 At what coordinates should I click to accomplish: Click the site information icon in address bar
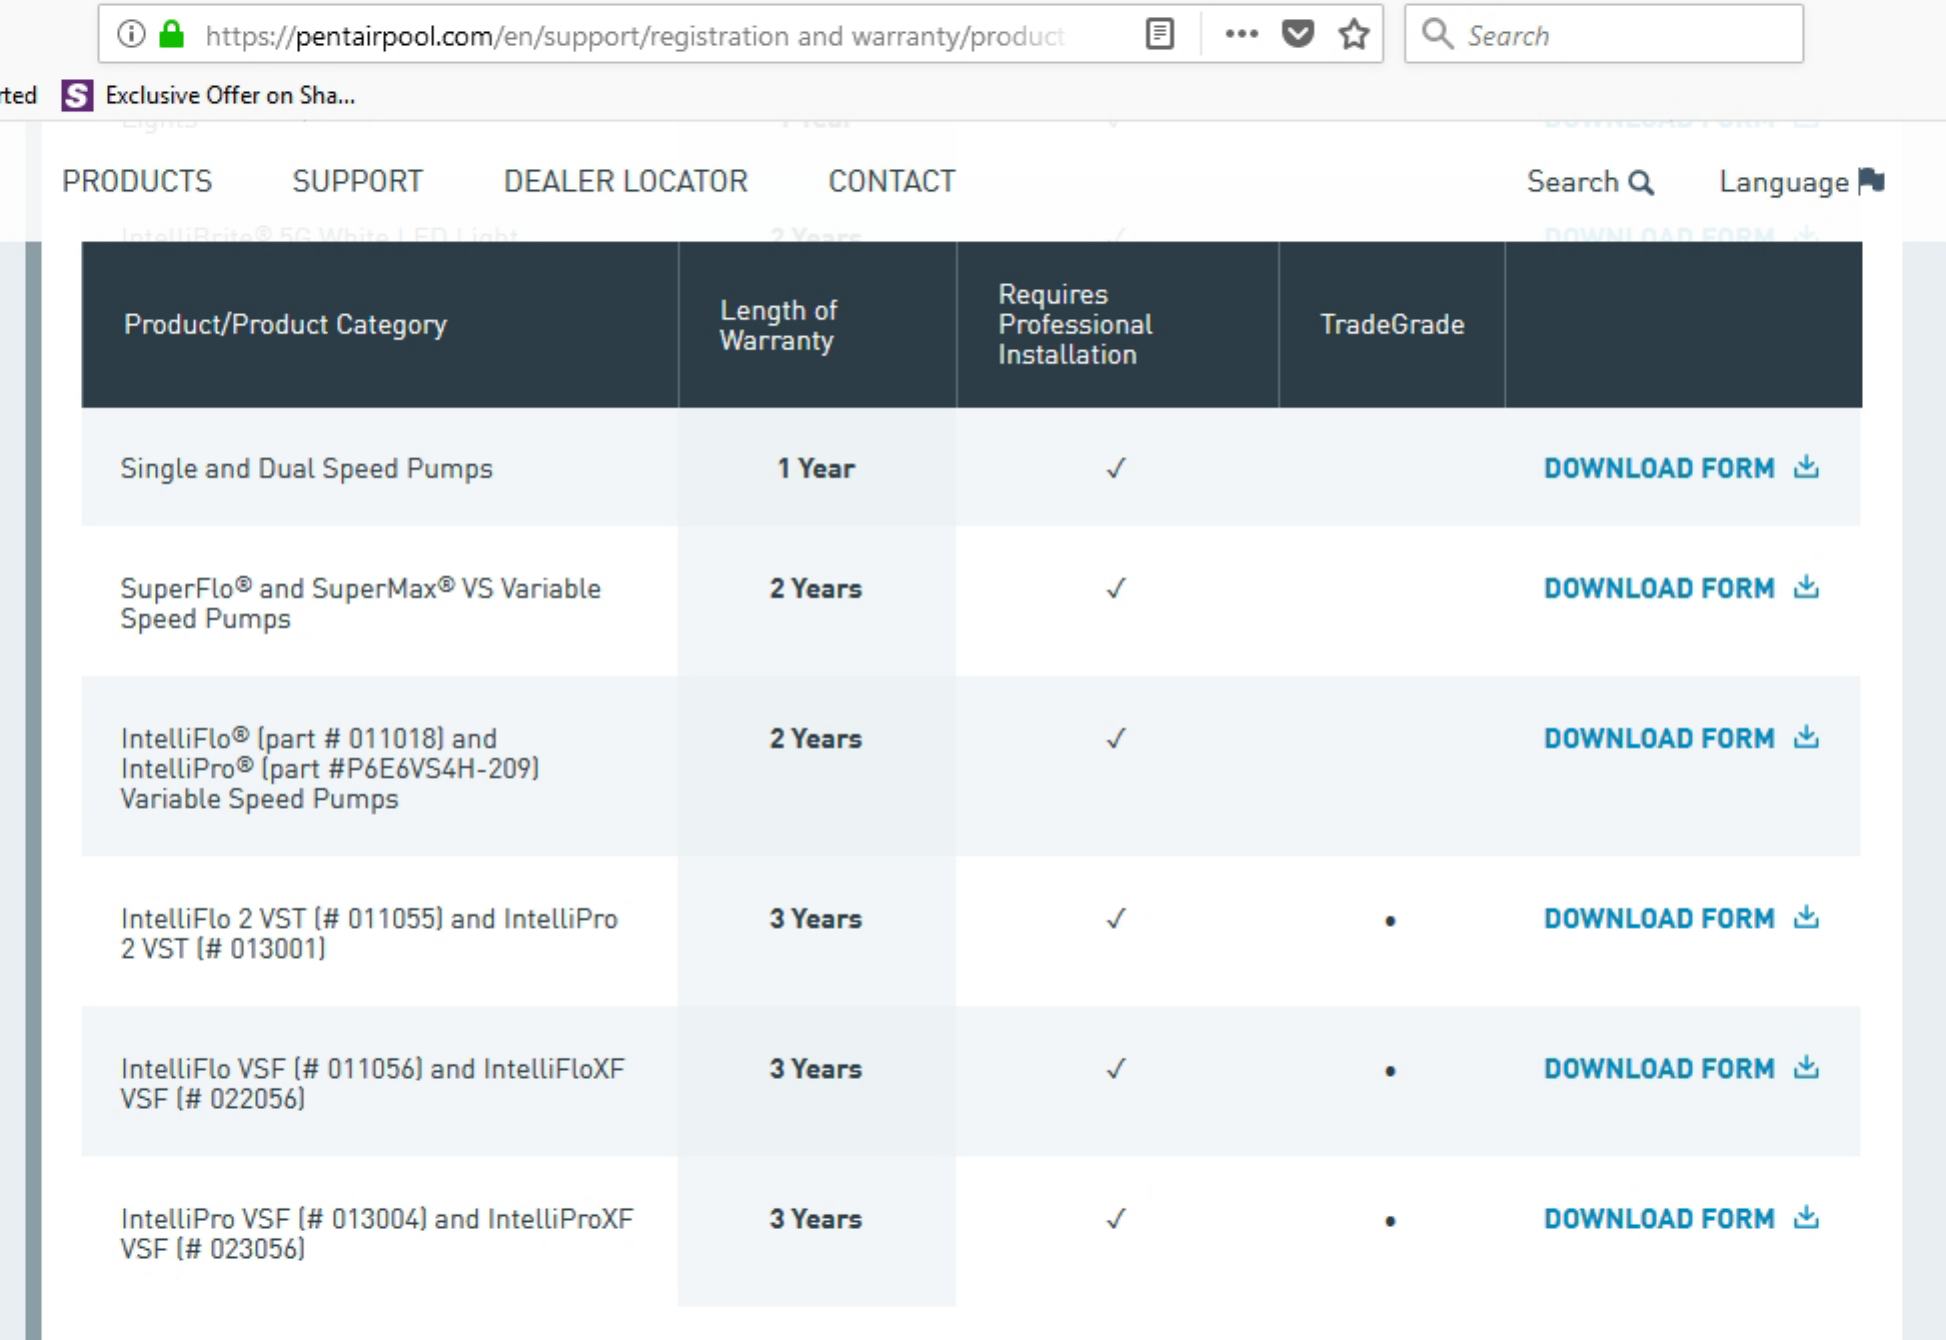click(130, 35)
